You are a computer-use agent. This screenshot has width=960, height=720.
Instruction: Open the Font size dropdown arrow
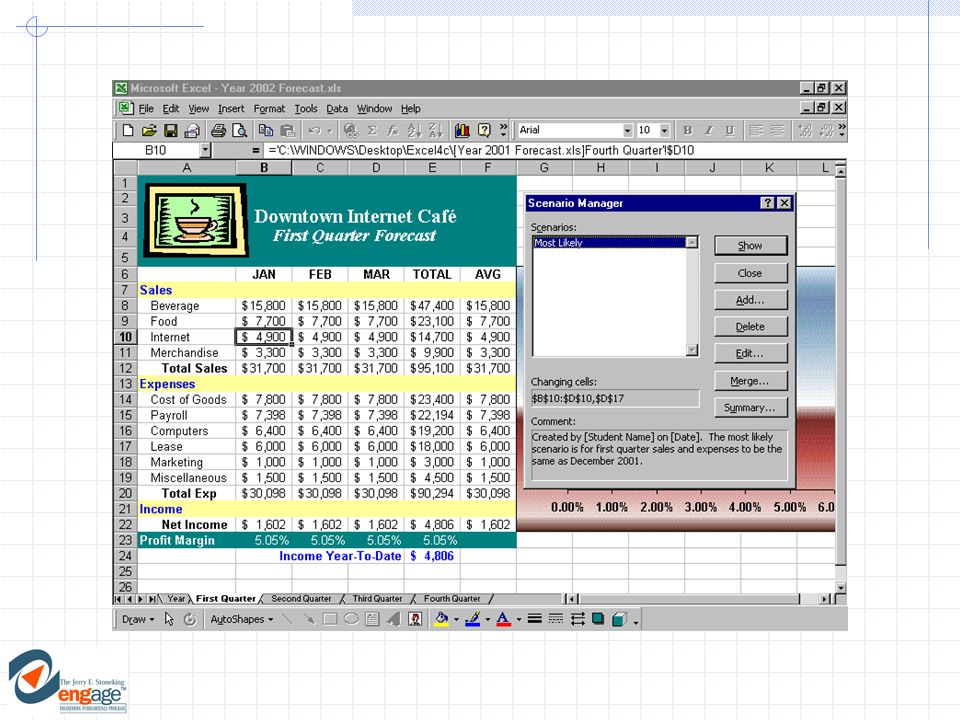pyautogui.click(x=664, y=130)
